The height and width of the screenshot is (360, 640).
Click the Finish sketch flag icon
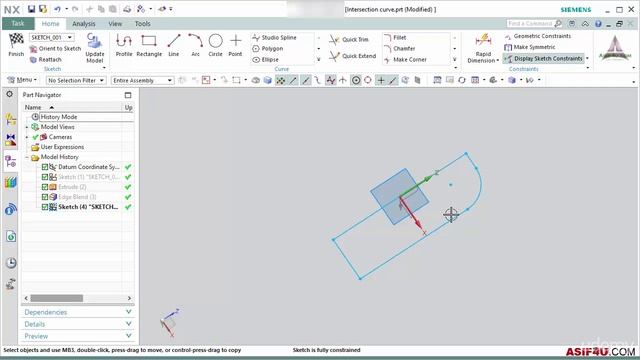(16, 40)
